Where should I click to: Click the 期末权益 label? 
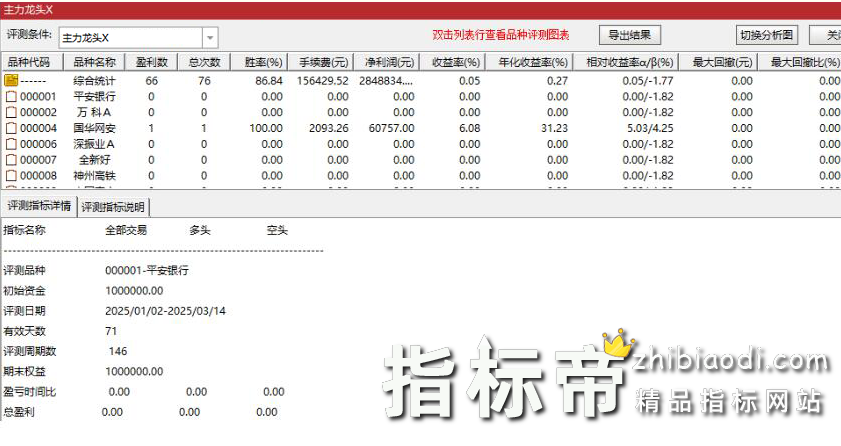[x=25, y=371]
